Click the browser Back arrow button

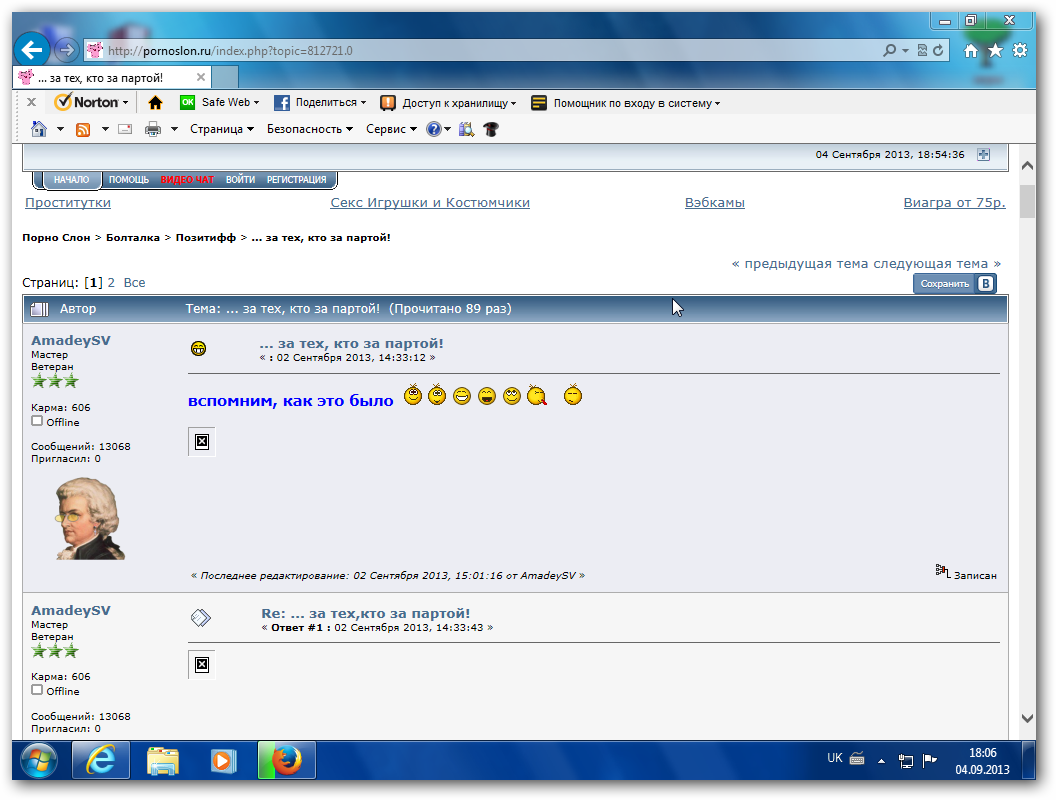pos(32,49)
